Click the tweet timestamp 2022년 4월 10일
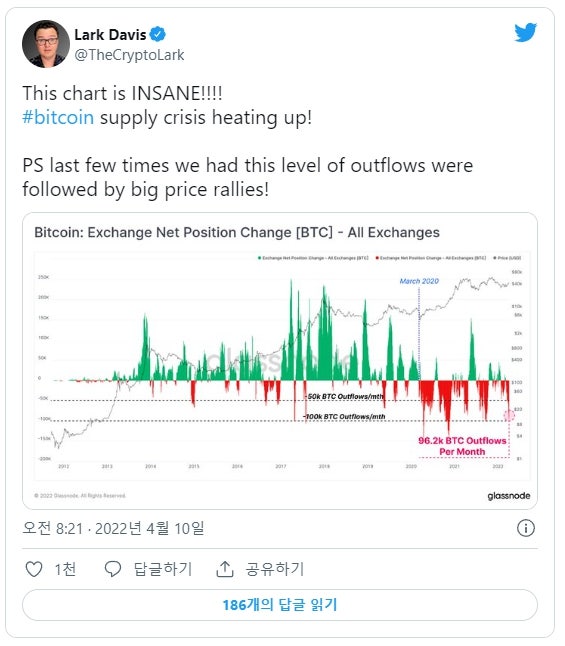Screen dimensions: 565x646 tap(150, 528)
